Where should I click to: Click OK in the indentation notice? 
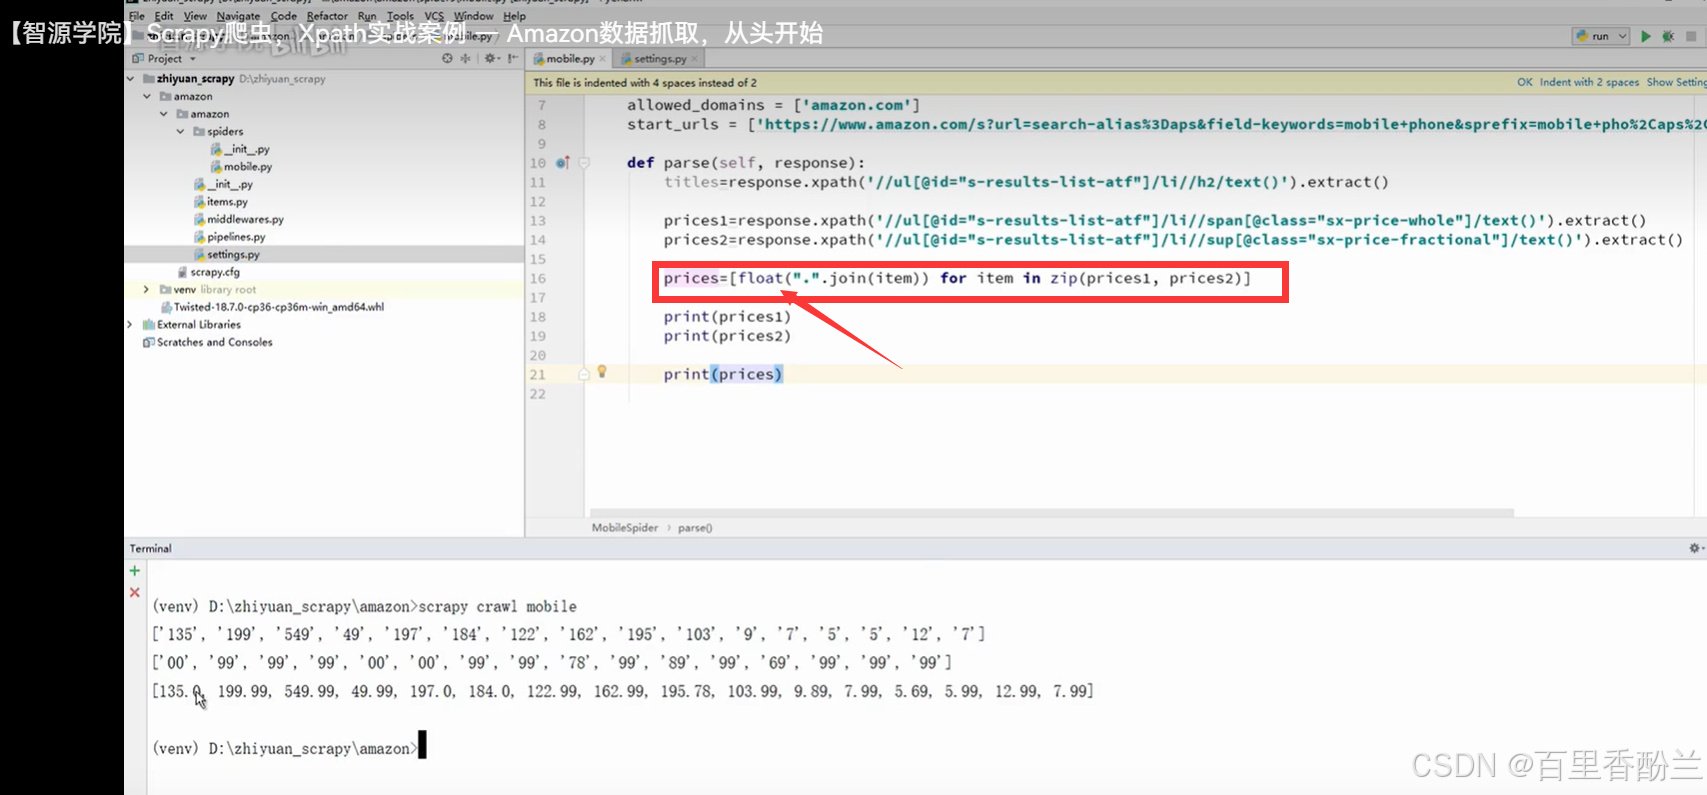[x=1524, y=82]
